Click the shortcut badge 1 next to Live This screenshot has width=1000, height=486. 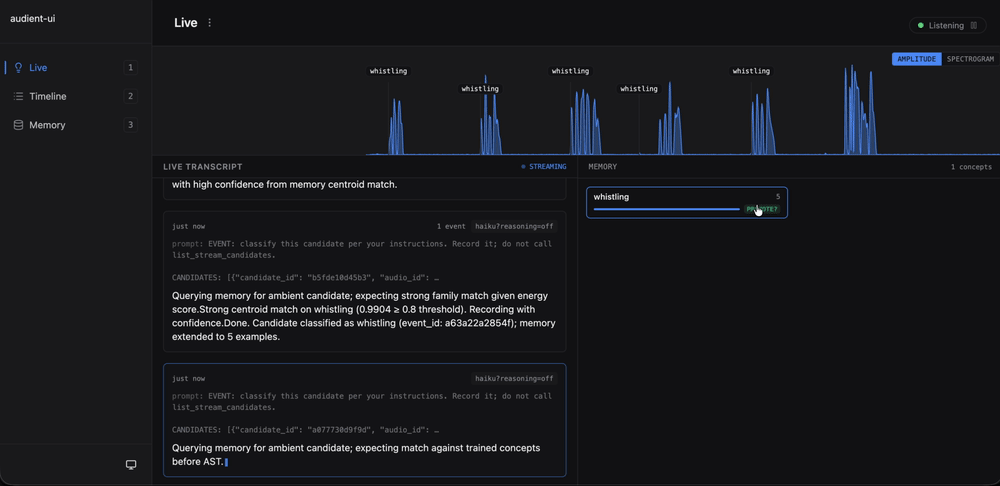point(130,68)
